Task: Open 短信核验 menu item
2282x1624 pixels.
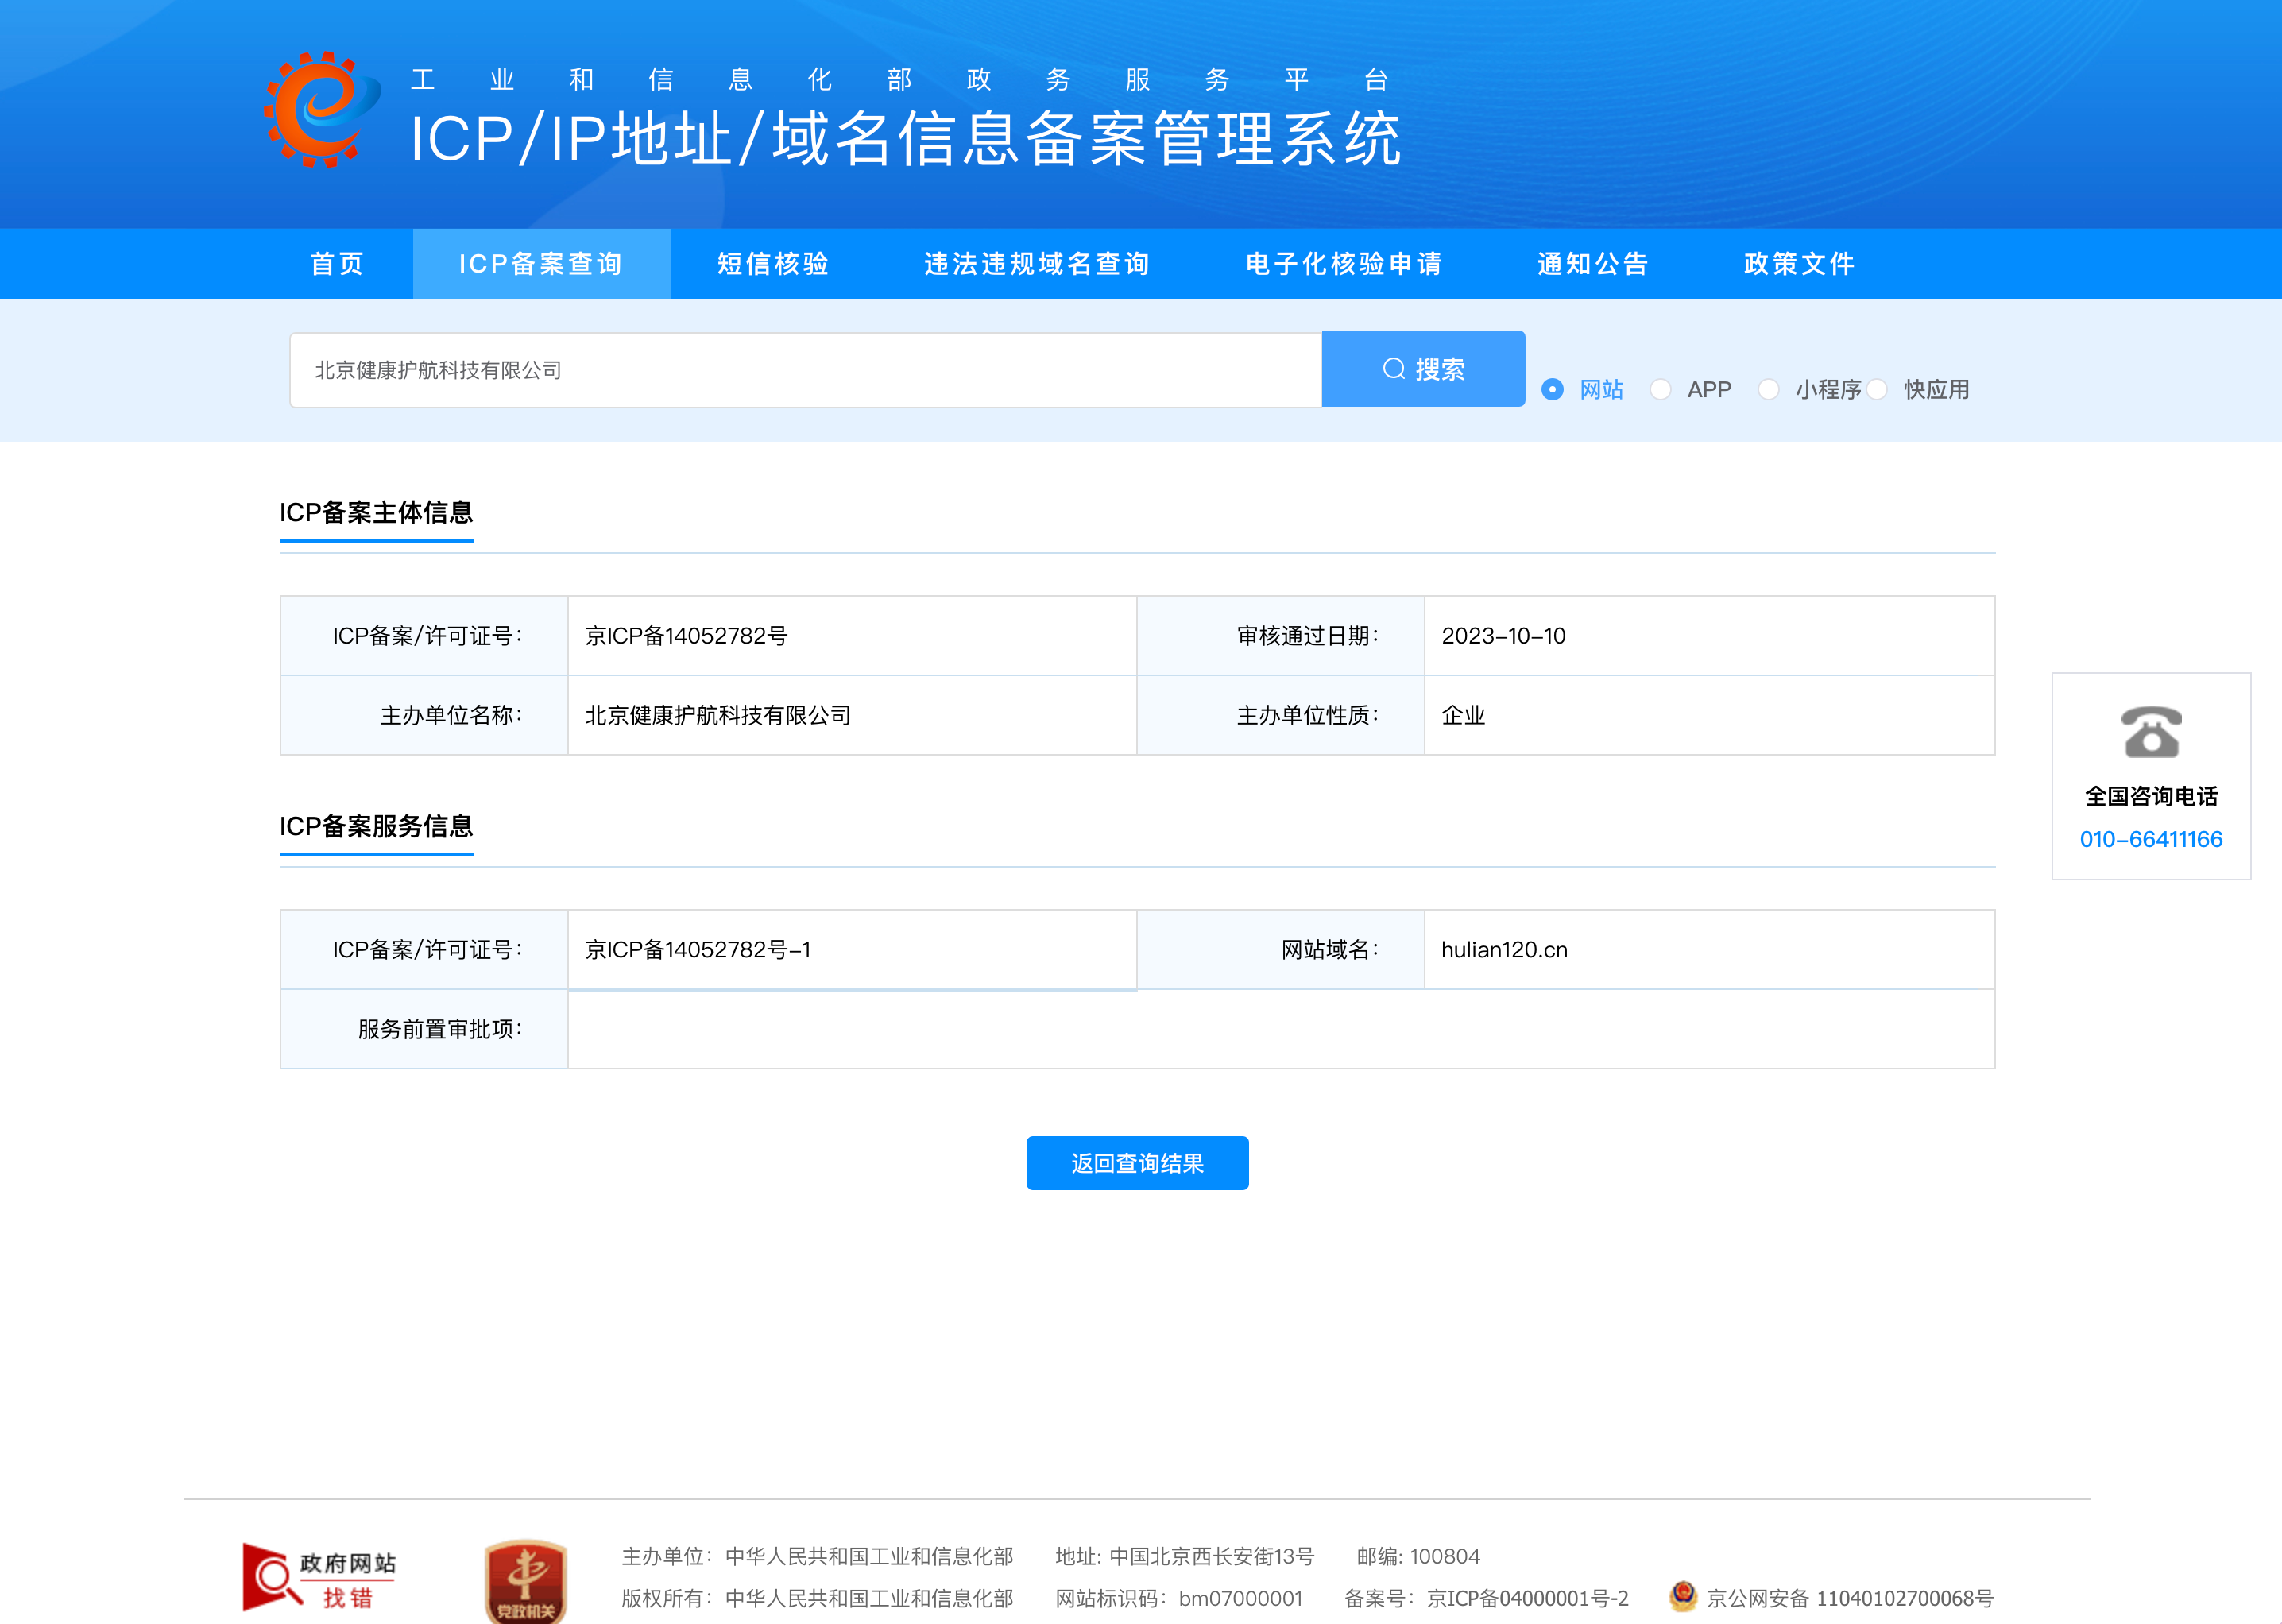Action: point(773,264)
